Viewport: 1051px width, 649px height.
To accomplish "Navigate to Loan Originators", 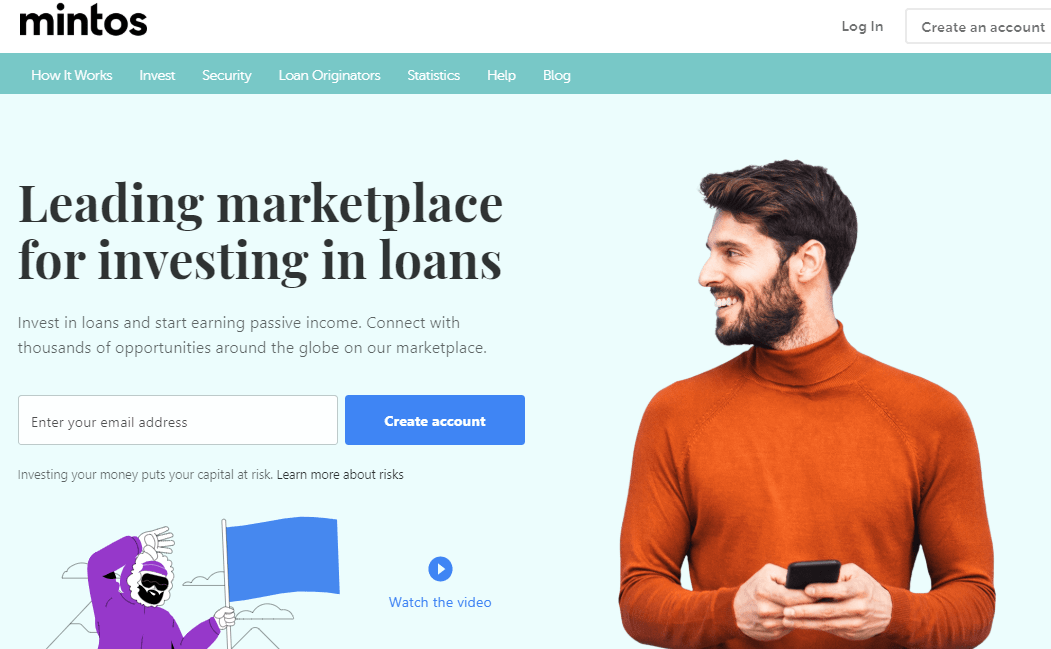I will pos(329,75).
